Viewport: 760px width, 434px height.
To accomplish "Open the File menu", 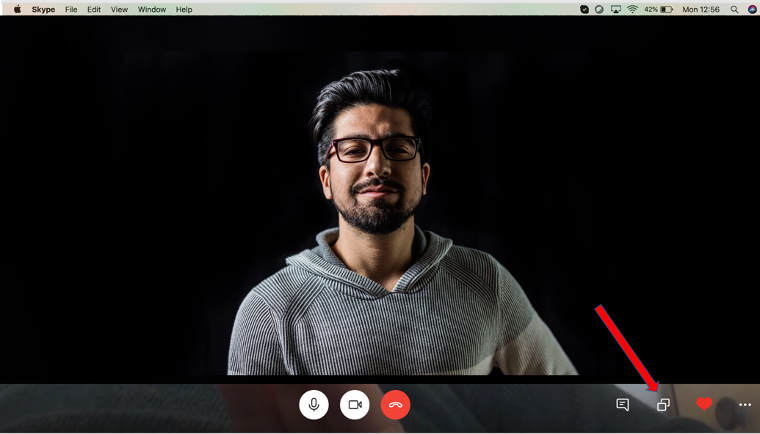I will pyautogui.click(x=71, y=9).
